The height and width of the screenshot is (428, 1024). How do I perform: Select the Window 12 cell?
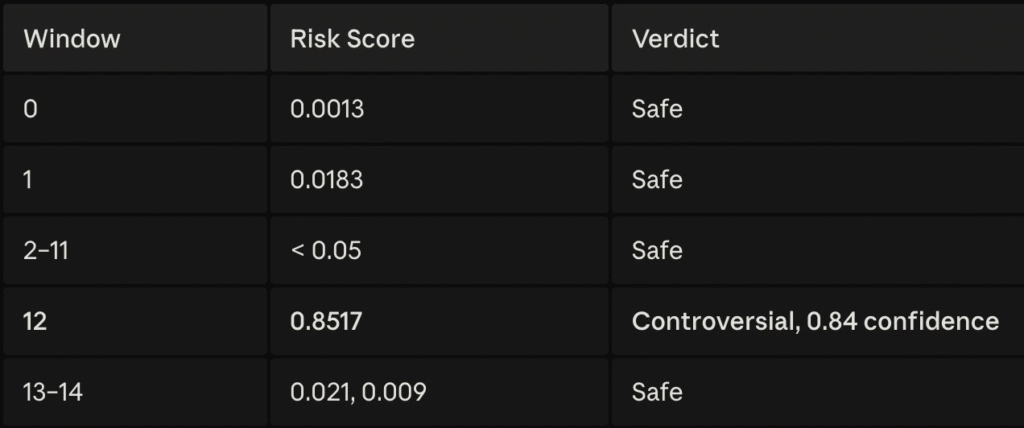point(35,321)
